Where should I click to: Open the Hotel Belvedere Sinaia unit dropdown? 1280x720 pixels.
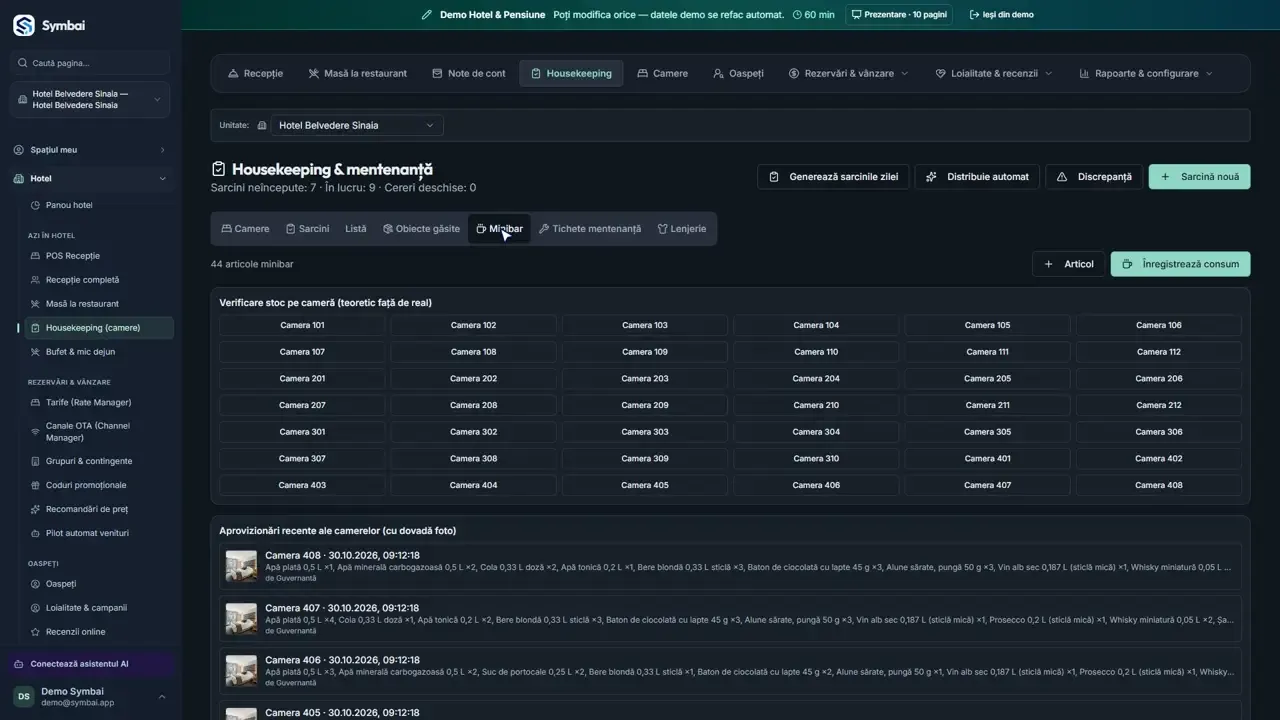pos(356,125)
